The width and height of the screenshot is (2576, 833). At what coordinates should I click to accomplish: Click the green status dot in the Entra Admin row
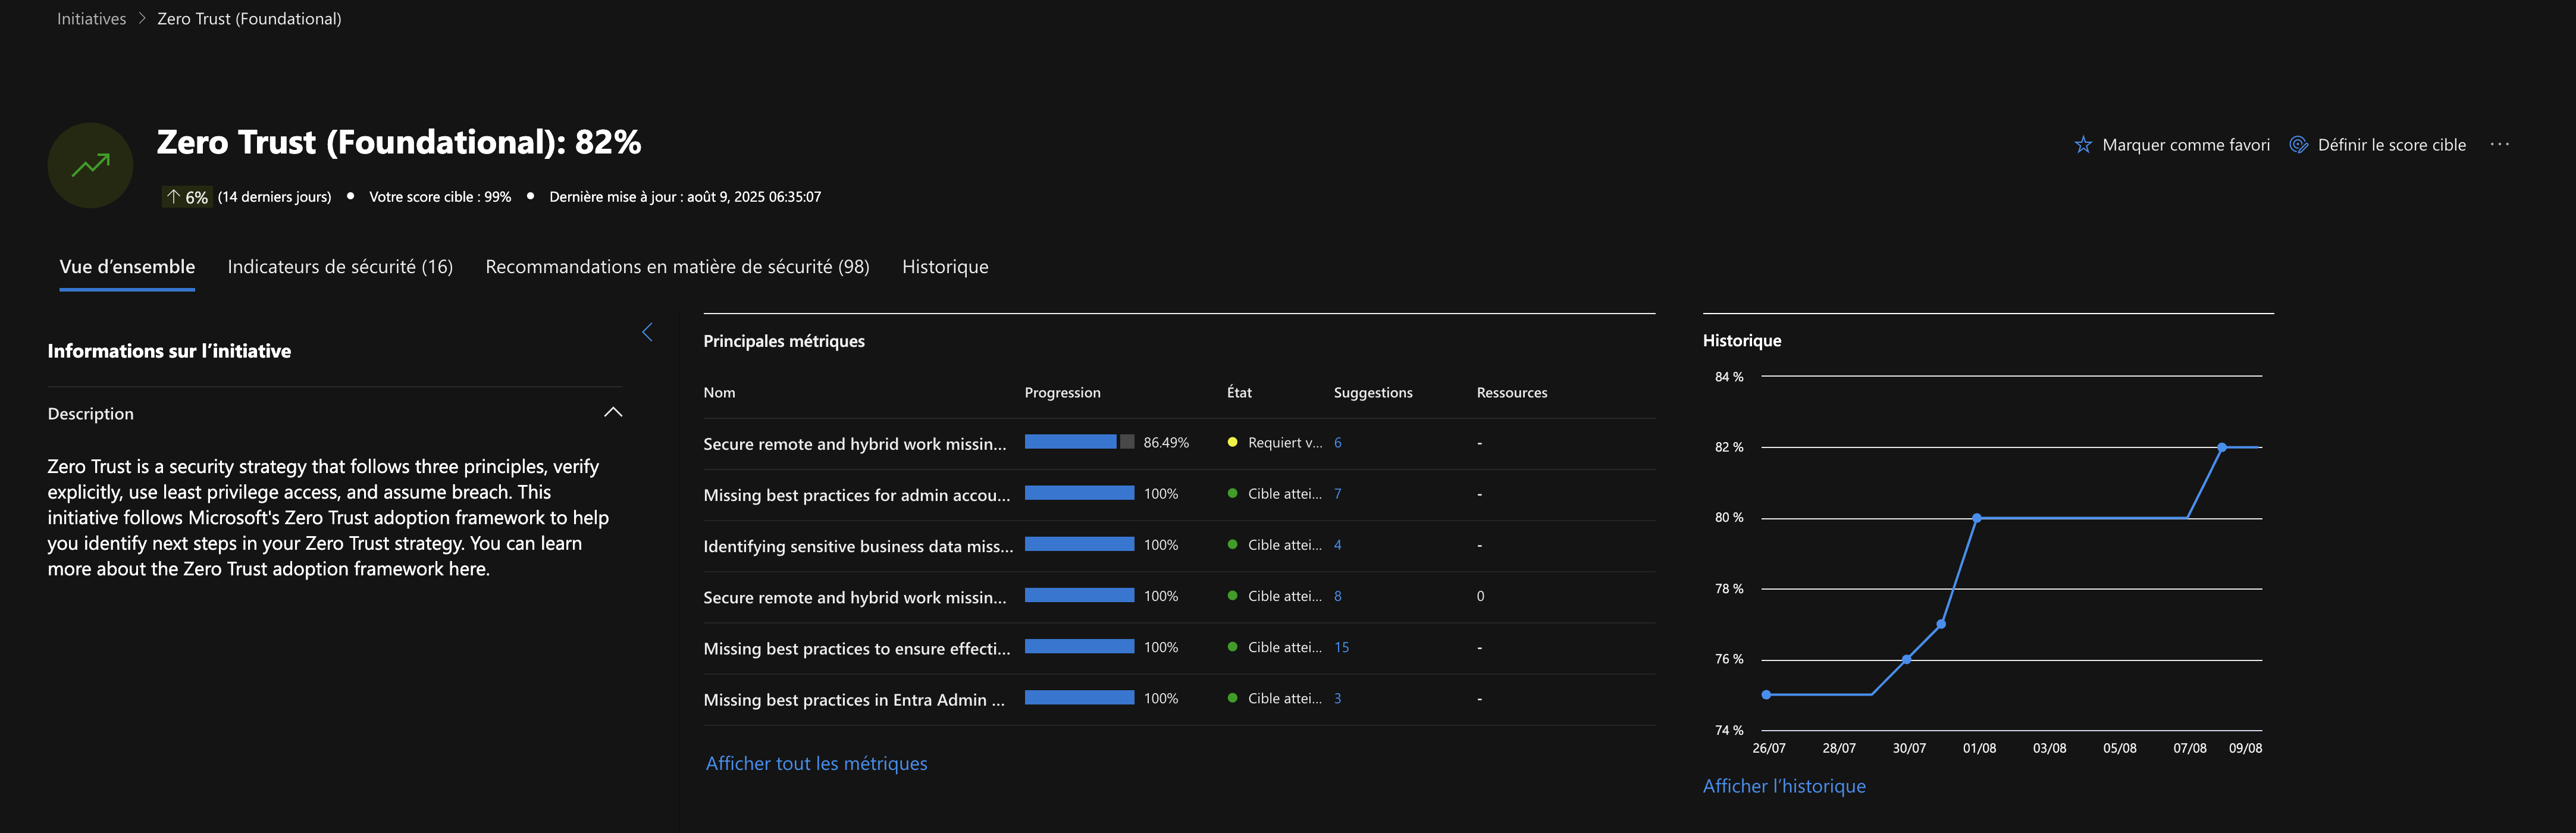click(x=1232, y=698)
